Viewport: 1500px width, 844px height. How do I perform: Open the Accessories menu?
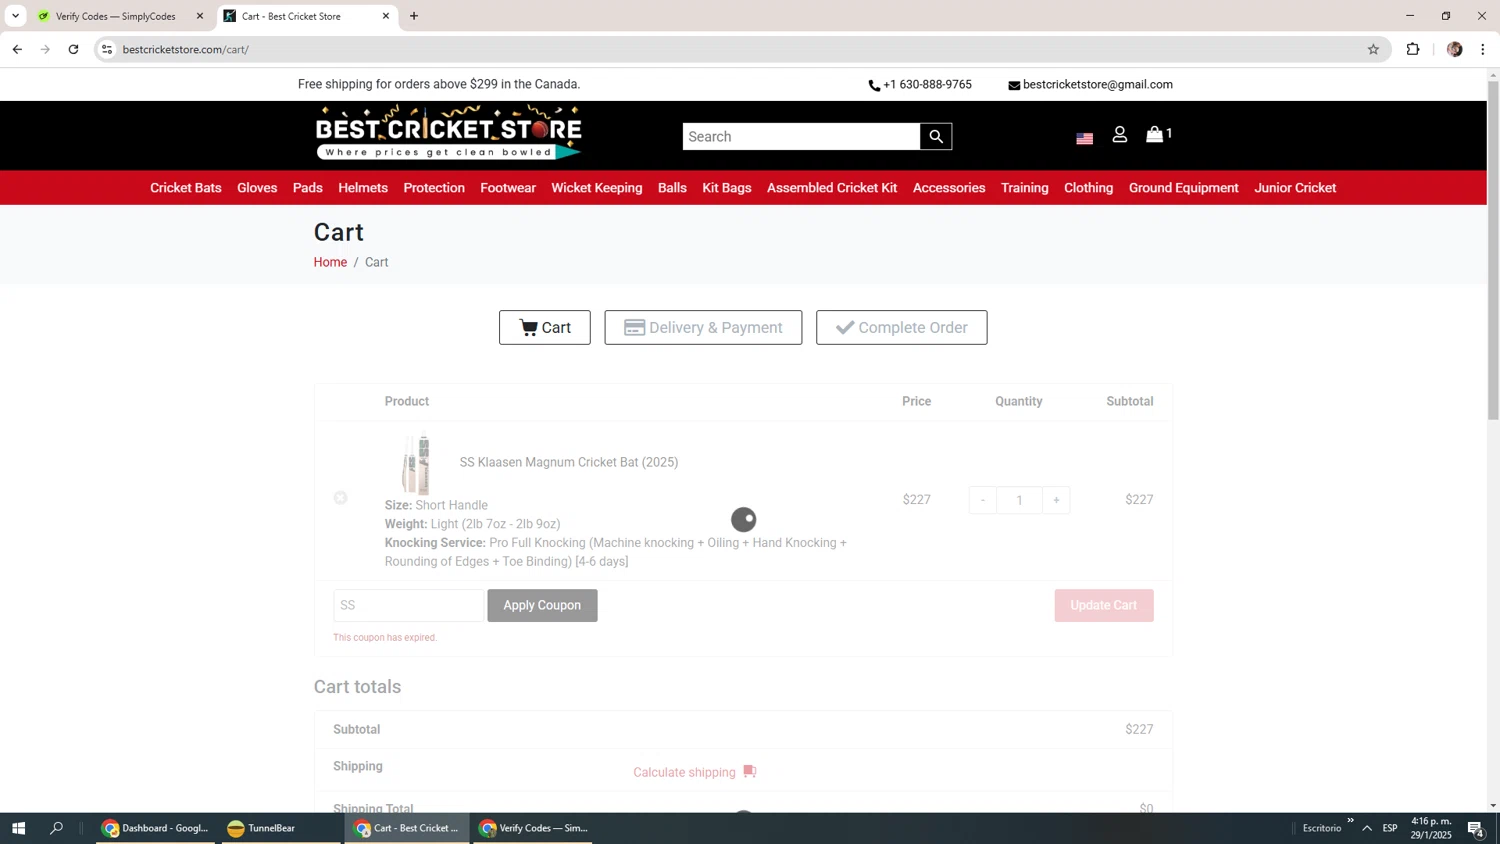(949, 188)
